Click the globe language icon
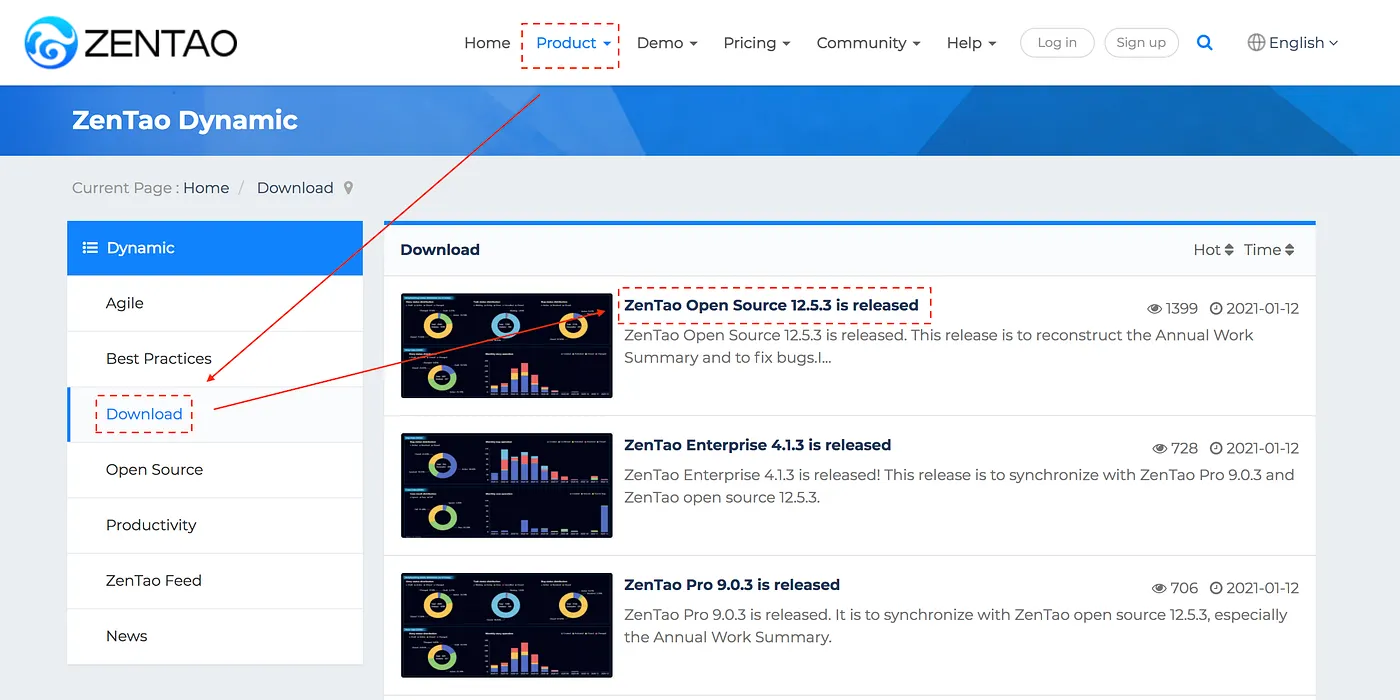 [1256, 43]
